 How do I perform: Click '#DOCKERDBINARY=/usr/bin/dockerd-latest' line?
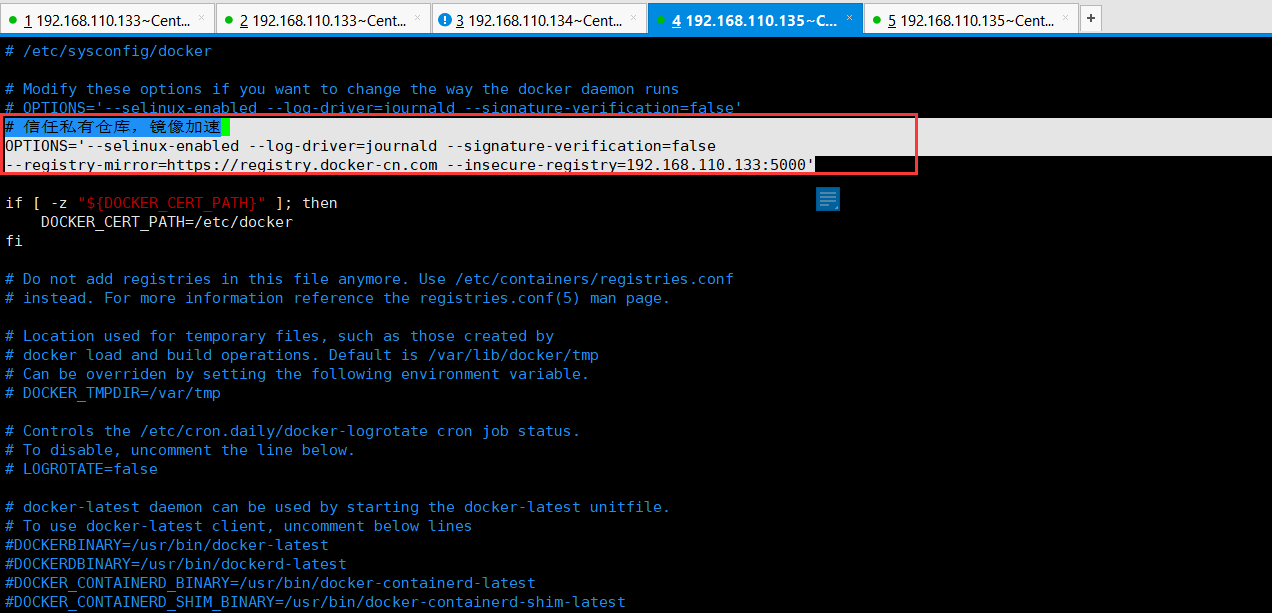click(175, 564)
